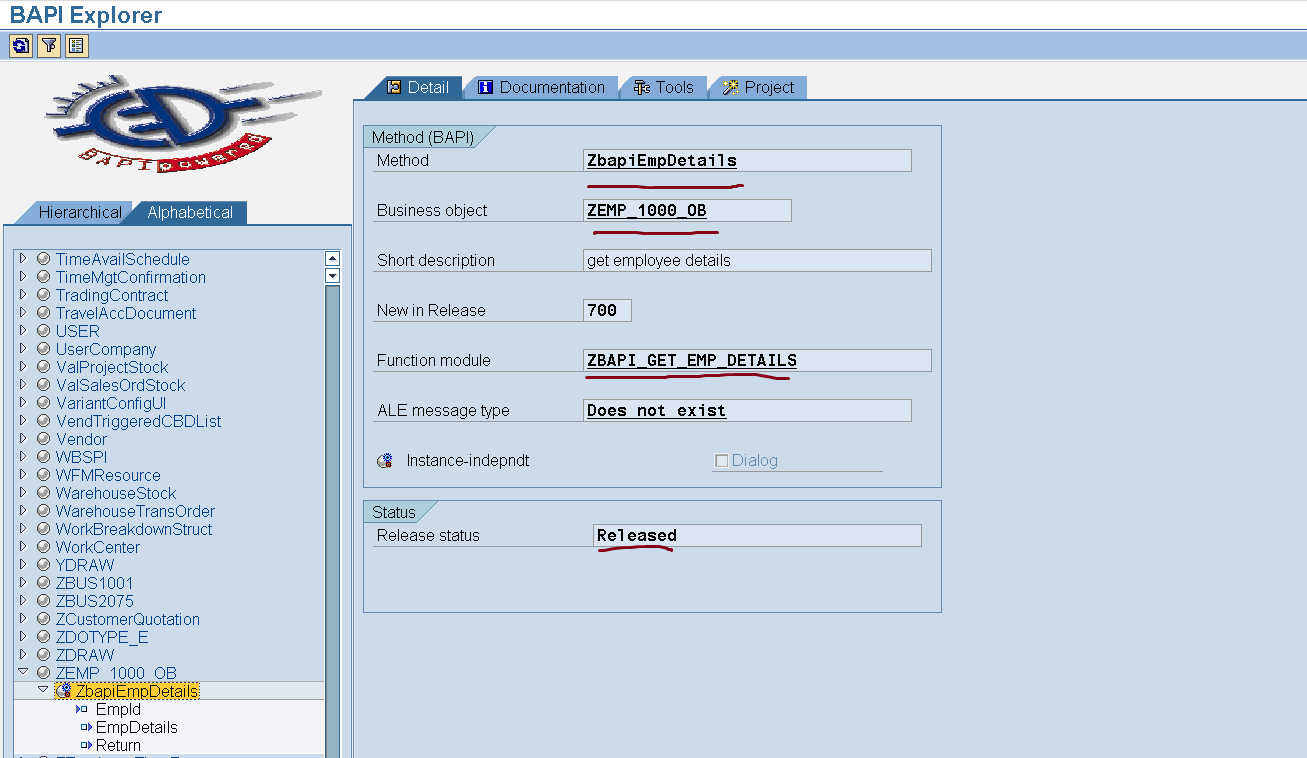Open the Legend display icon in the toolbar
Viewport: 1307px width, 758px height.
coord(74,45)
